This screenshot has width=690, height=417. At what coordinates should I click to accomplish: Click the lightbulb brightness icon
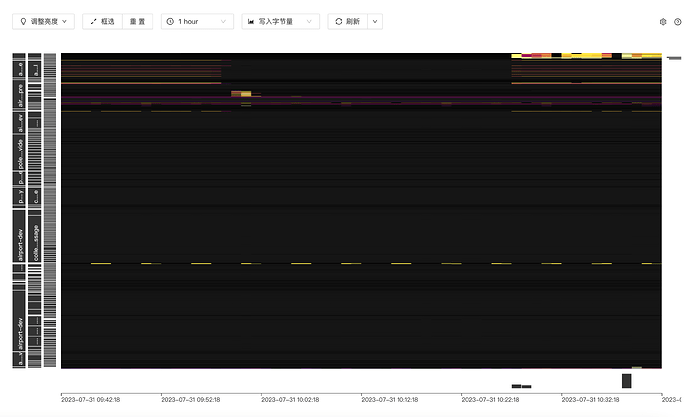[21, 21]
